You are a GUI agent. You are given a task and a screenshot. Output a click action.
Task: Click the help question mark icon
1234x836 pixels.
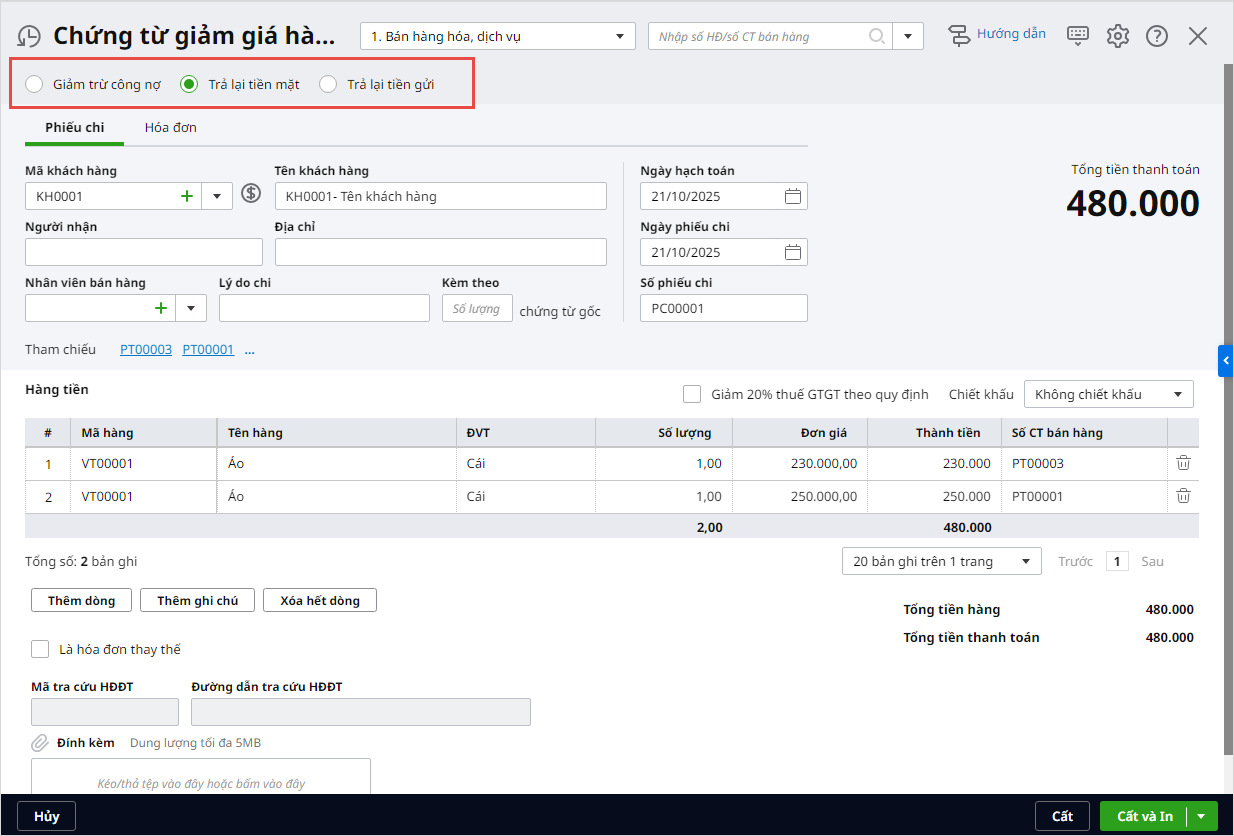tap(1157, 36)
